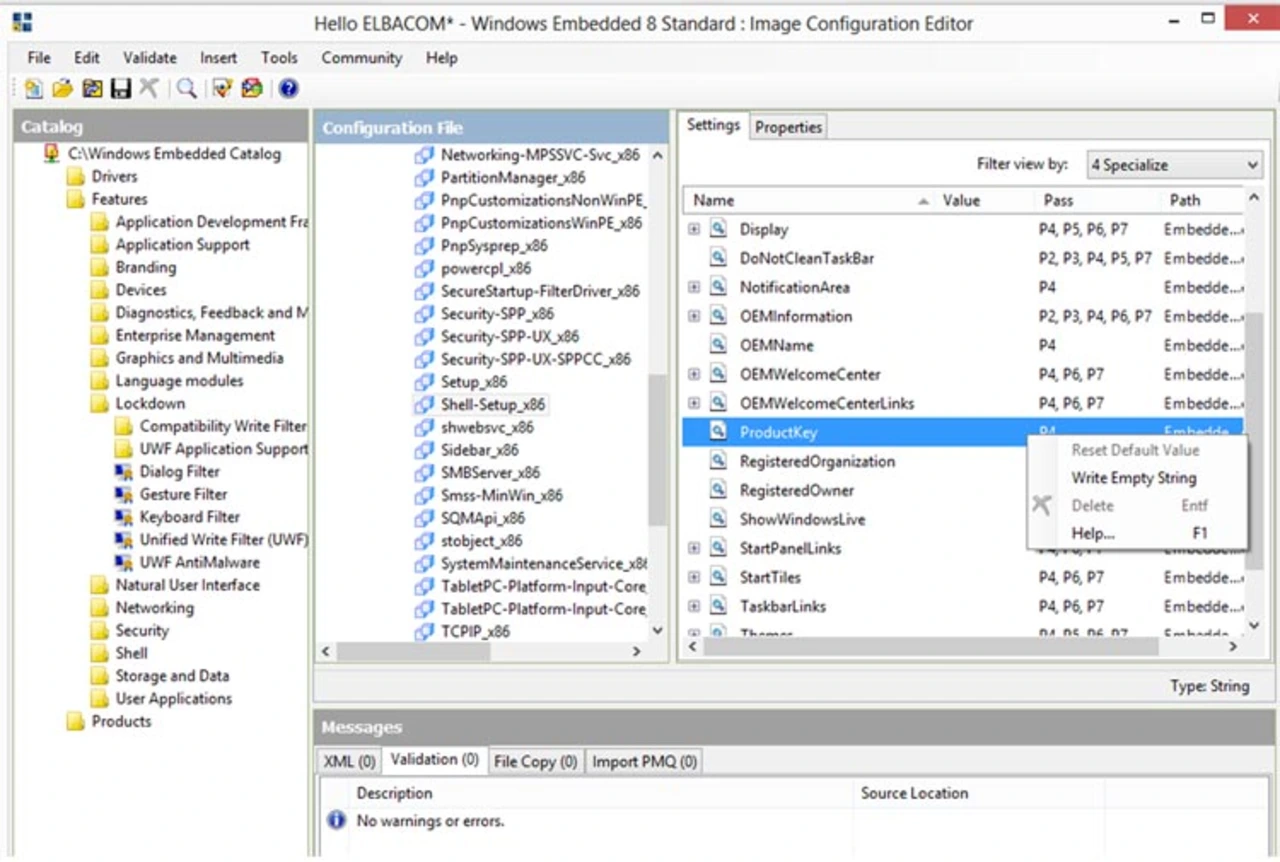This screenshot has width=1280, height=862.
Task: Click the Settings horizontal scrollbar right arrow
Action: (1233, 648)
